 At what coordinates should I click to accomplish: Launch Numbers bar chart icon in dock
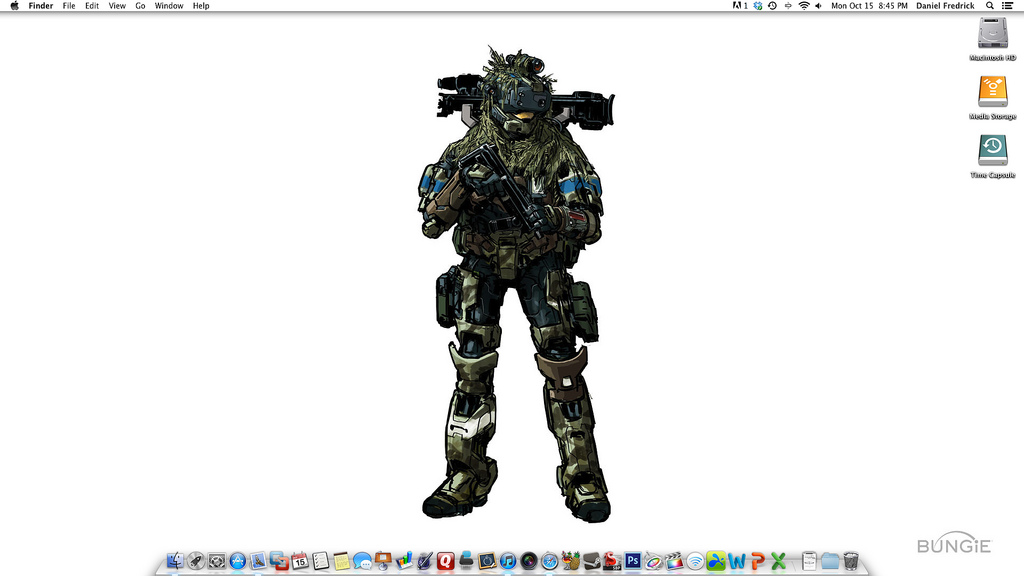[x=404, y=560]
